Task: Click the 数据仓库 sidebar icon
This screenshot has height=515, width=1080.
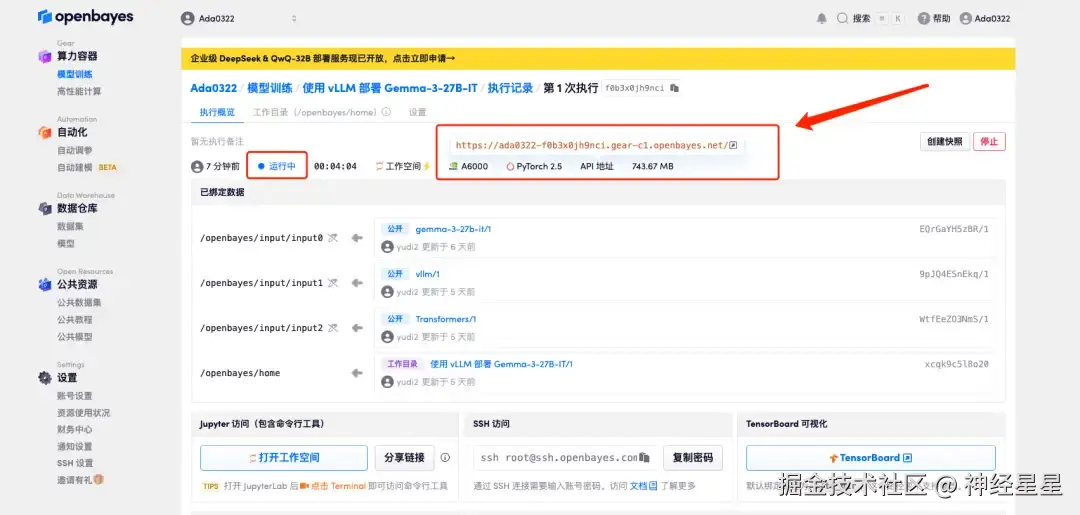Action: pyautogui.click(x=45, y=209)
